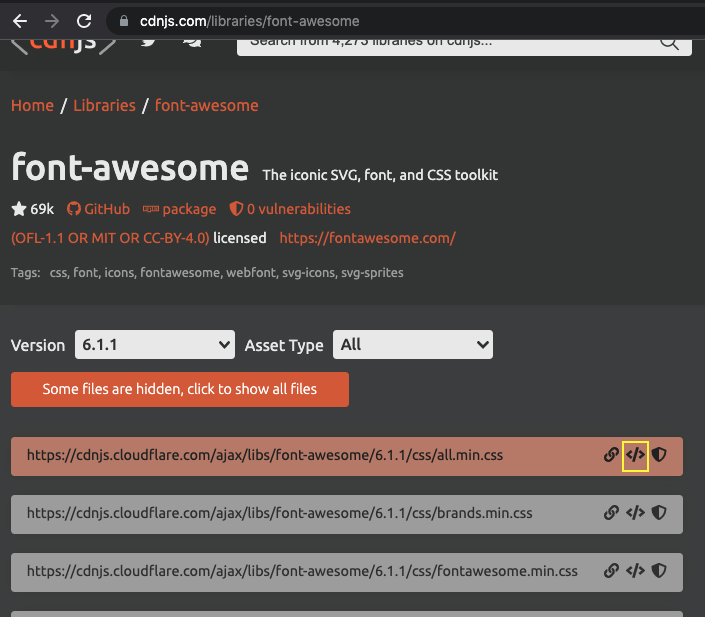Viewport: 705px width, 617px height.
Task: Click the browser forward arrow
Action: [x=52, y=21]
